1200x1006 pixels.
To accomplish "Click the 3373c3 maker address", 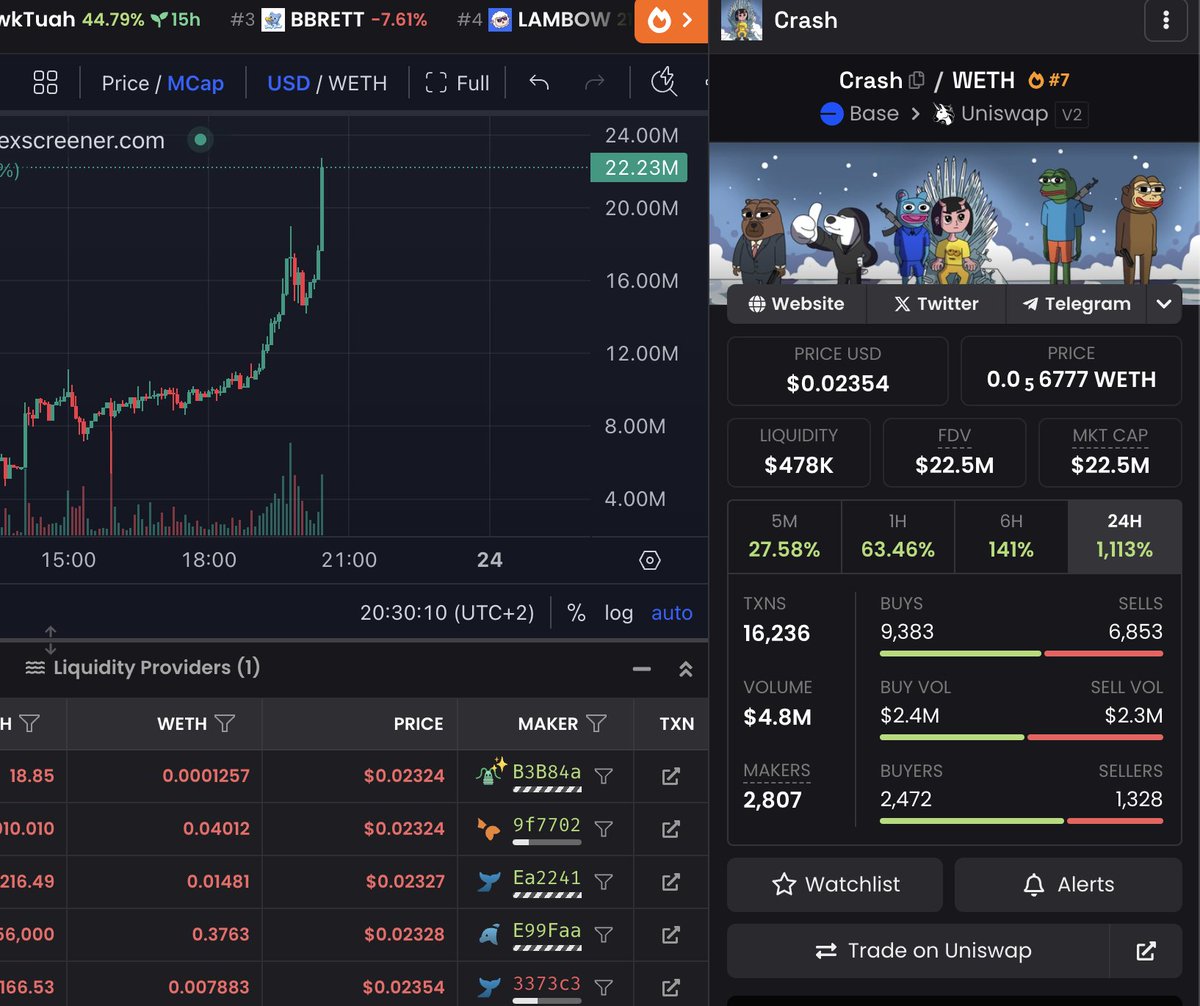I will coord(546,984).
